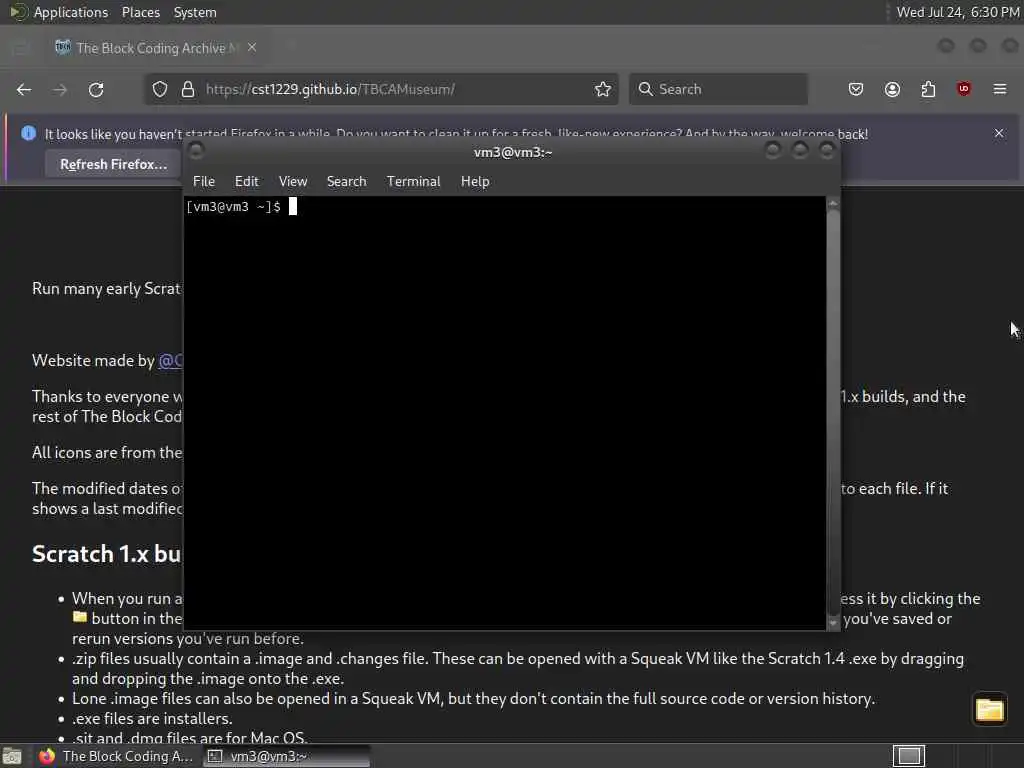
Task: Click the terminal's vertical scrollbar
Action: pos(833,413)
